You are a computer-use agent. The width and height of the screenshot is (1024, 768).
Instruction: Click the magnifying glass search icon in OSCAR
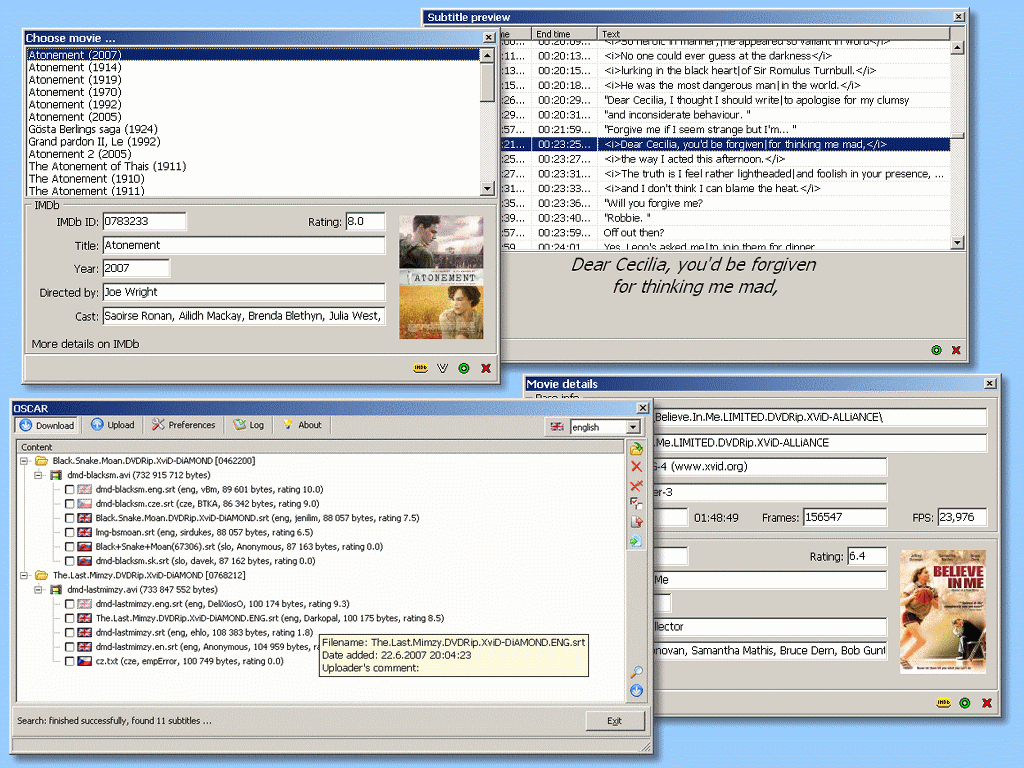(x=636, y=672)
